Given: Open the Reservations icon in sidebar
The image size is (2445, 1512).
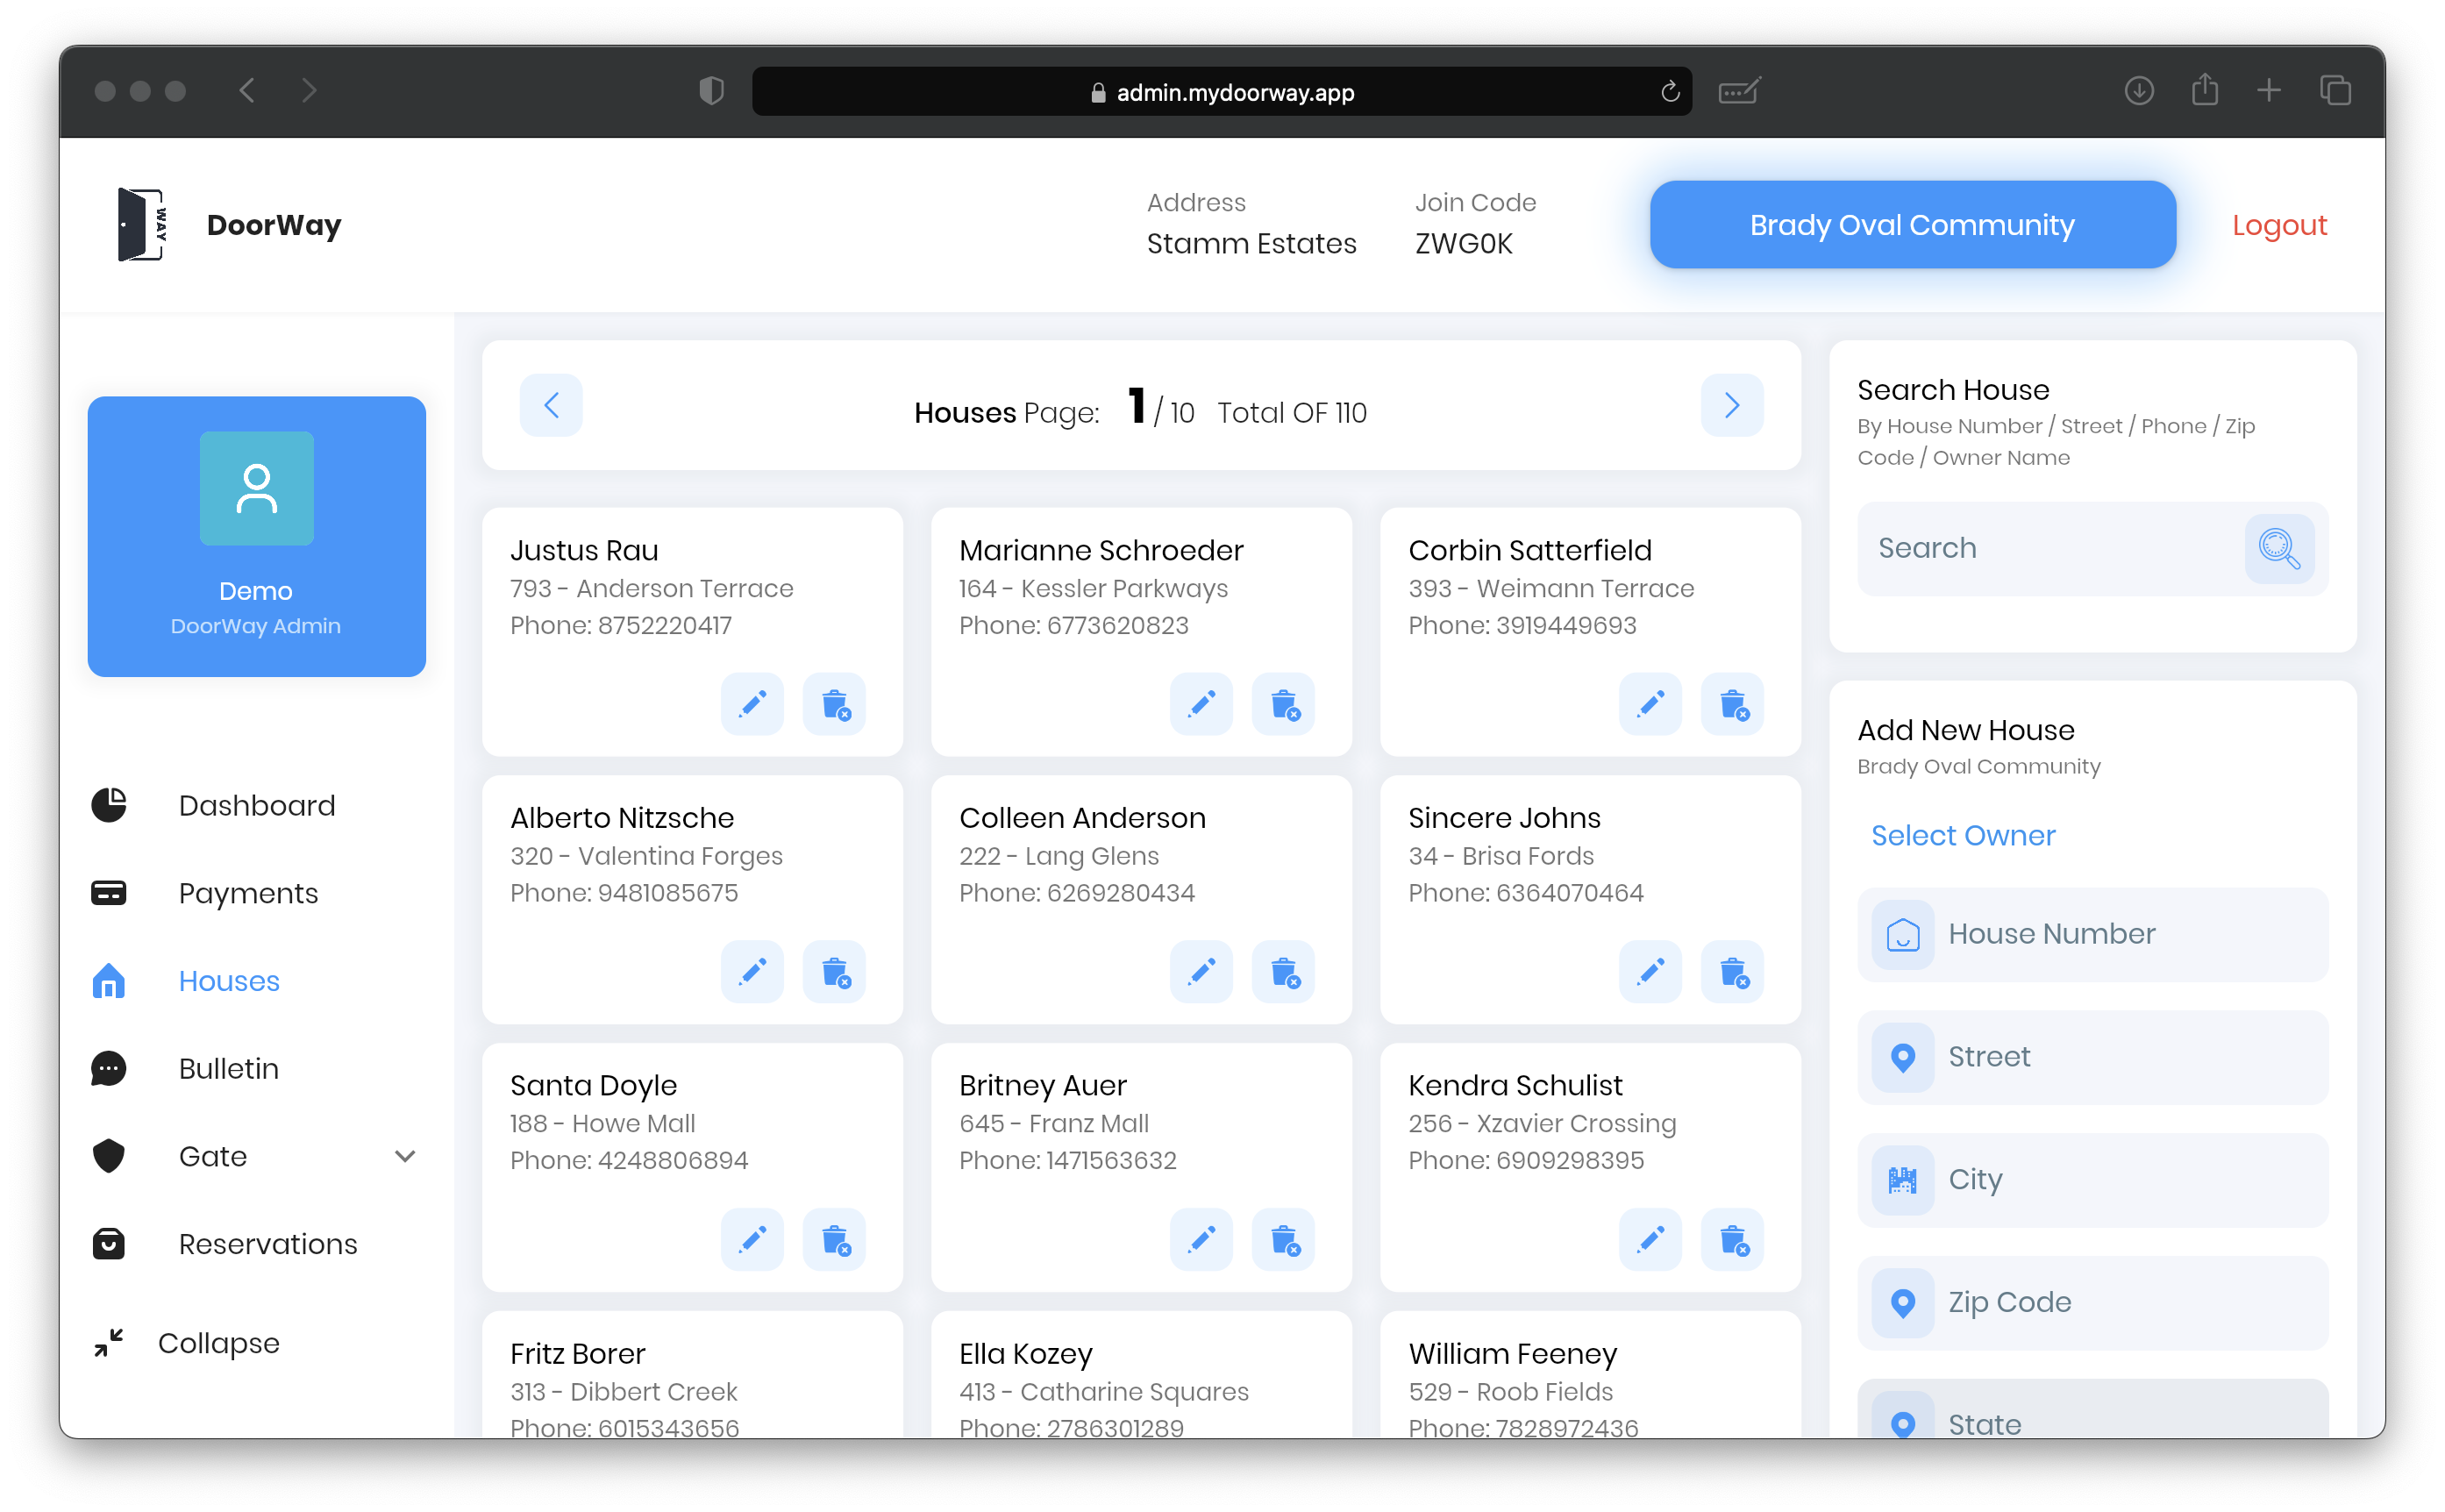Looking at the screenshot, I should pos(108,1243).
